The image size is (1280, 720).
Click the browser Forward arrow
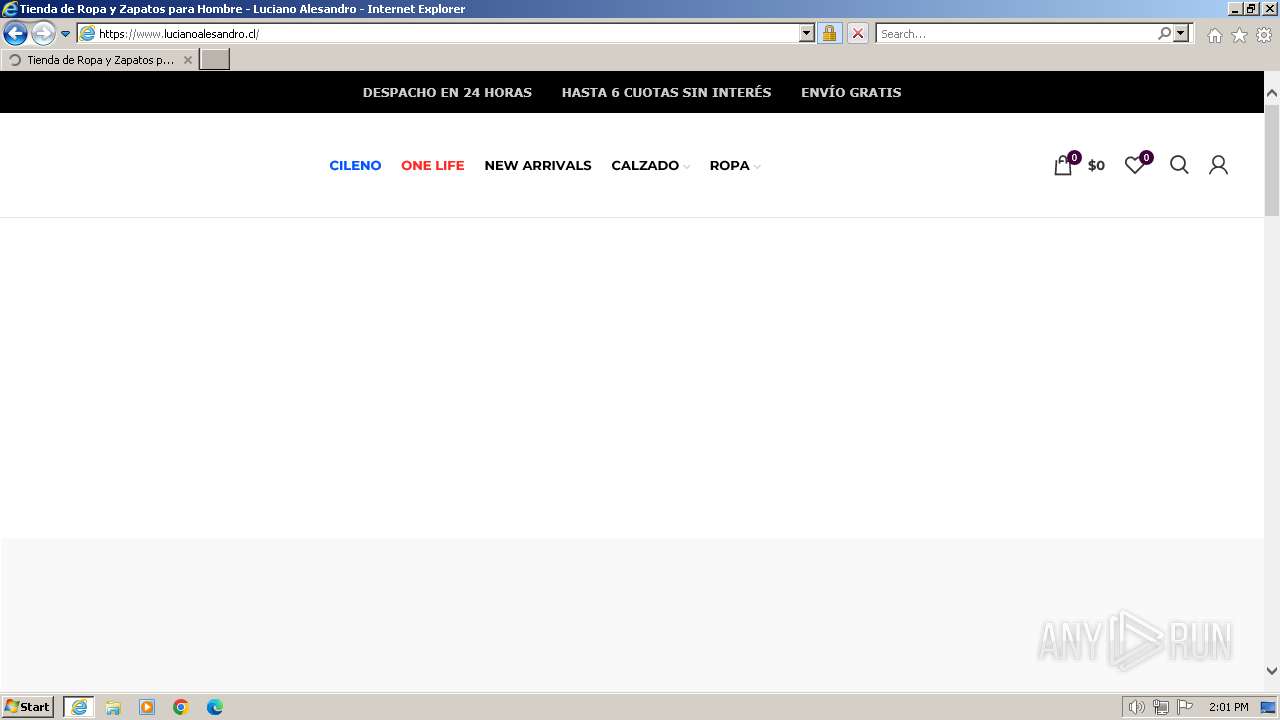43,34
